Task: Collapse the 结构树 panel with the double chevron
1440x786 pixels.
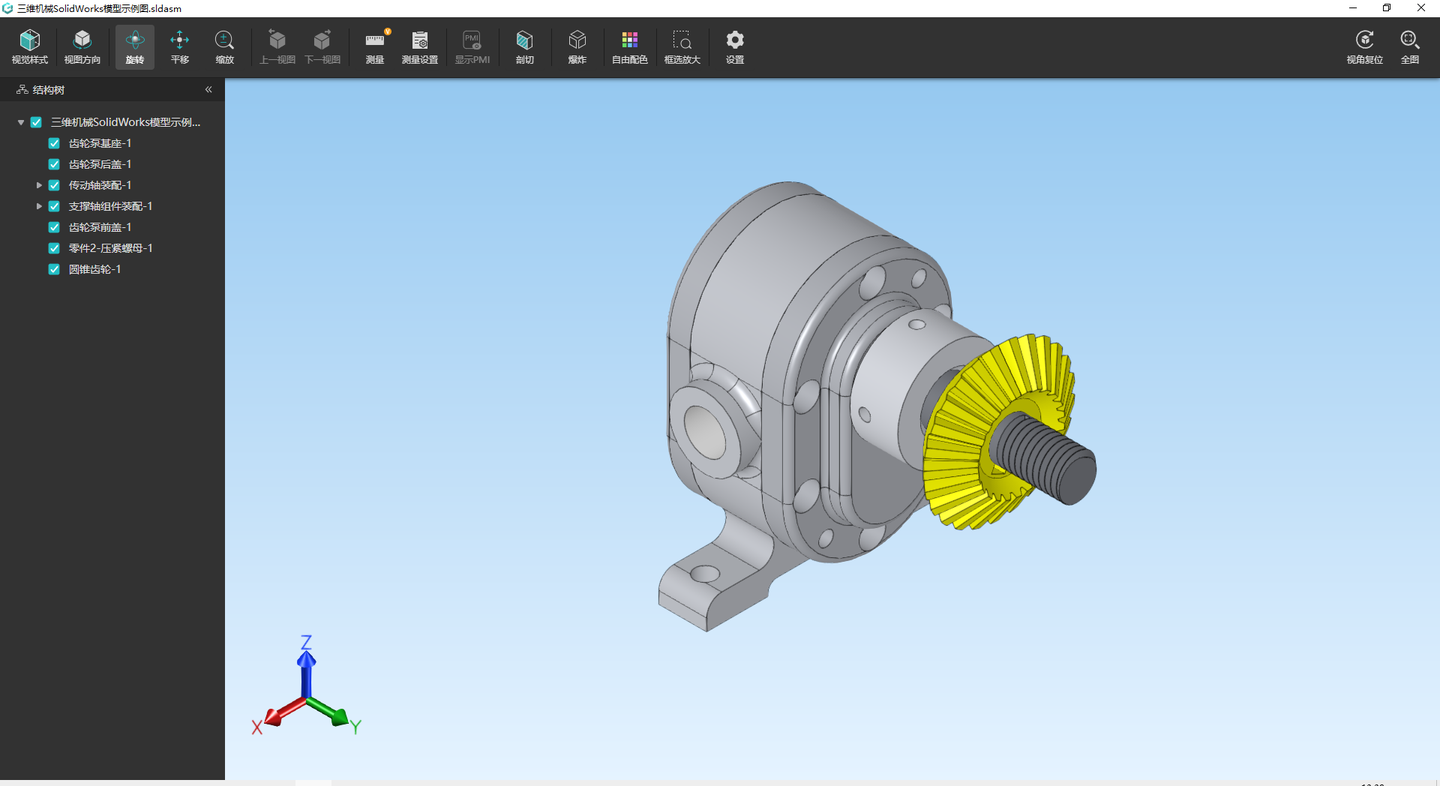Action: [208, 90]
